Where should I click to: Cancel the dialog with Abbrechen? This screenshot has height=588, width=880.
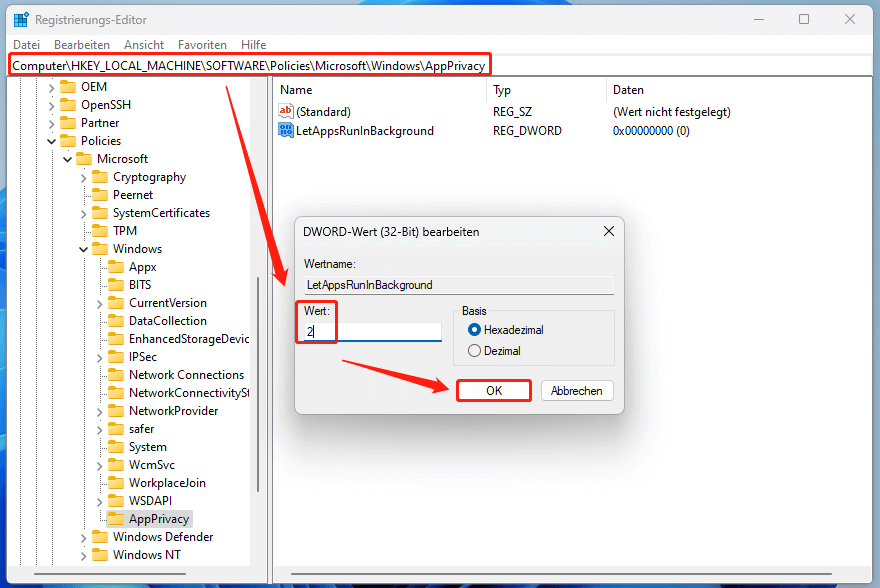click(x=577, y=391)
